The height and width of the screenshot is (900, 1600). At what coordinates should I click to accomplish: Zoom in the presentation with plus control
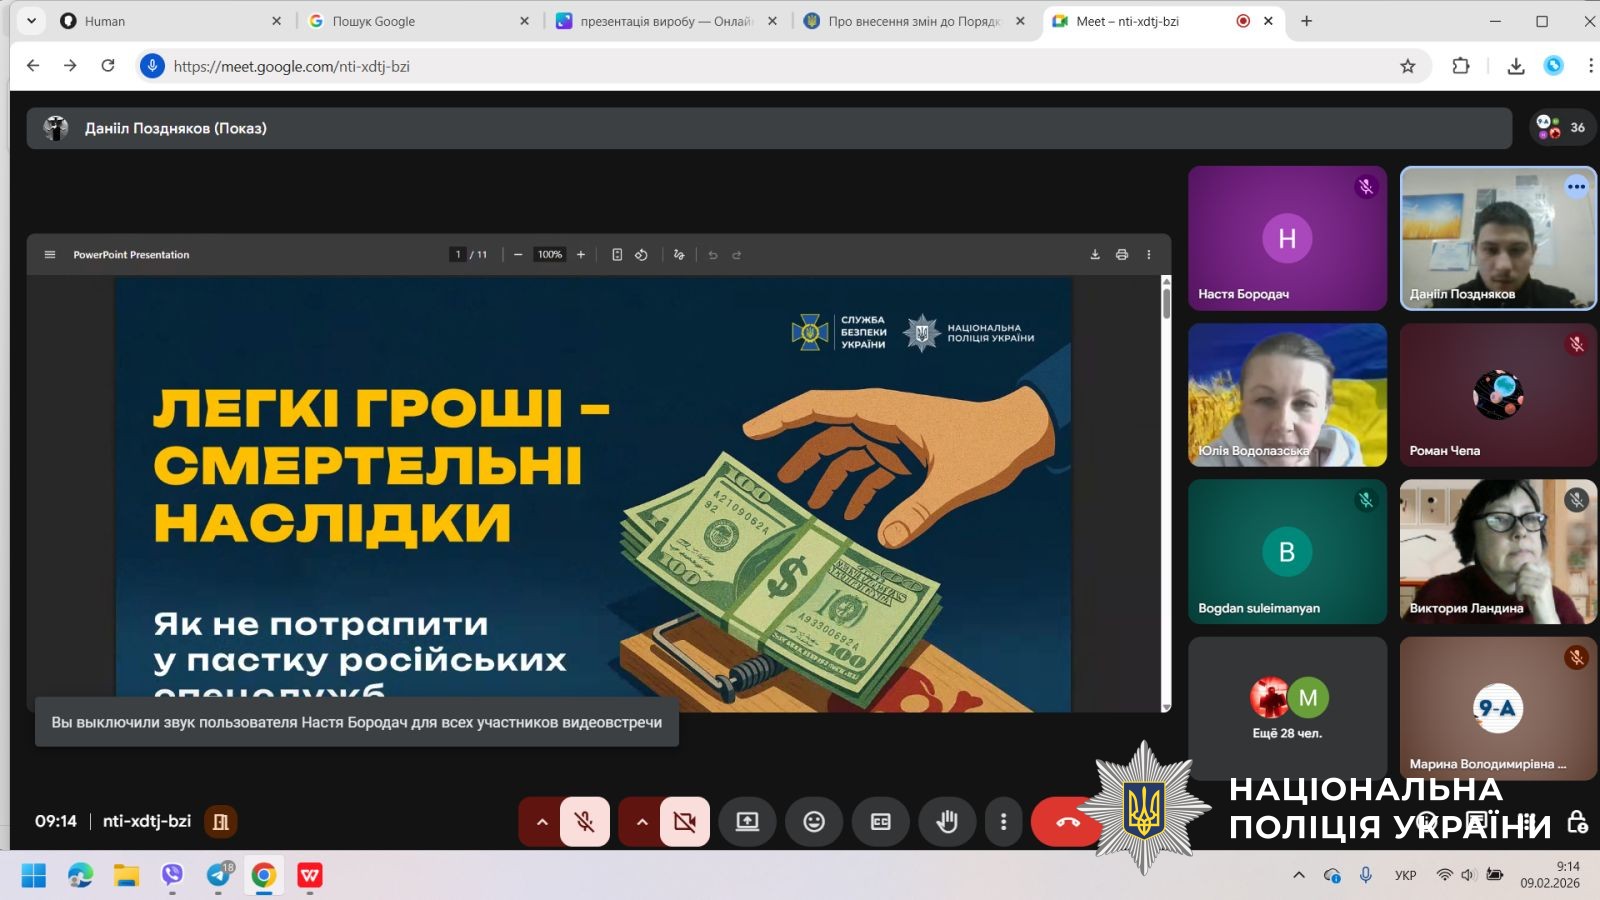[x=580, y=254]
